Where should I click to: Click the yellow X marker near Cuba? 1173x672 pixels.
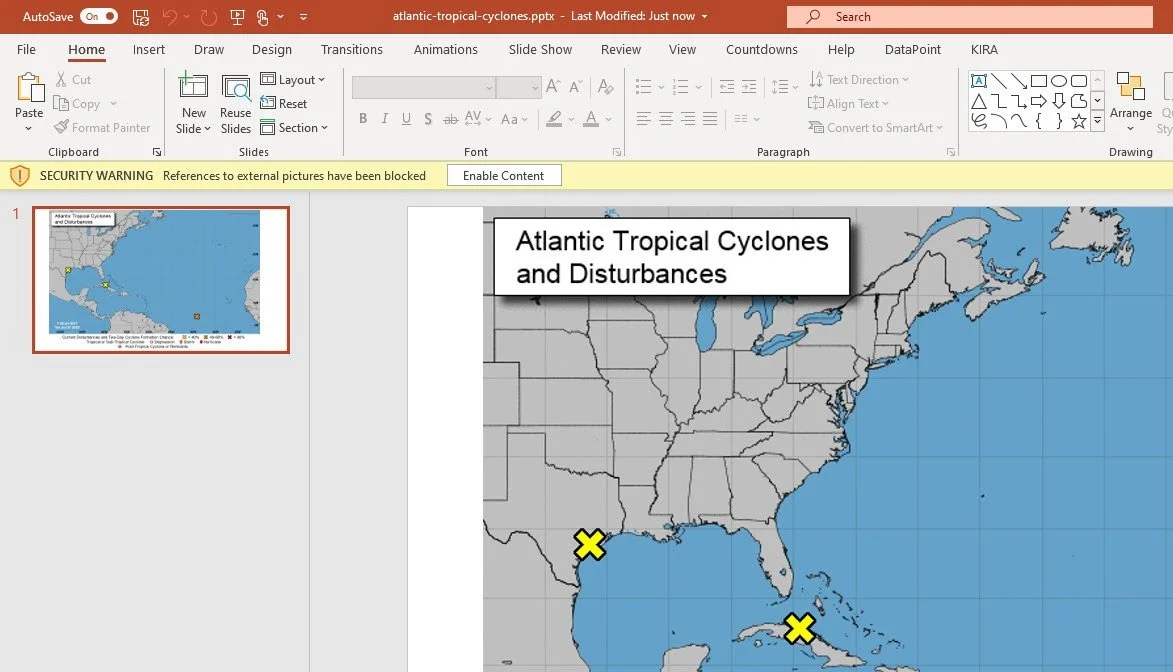click(800, 629)
